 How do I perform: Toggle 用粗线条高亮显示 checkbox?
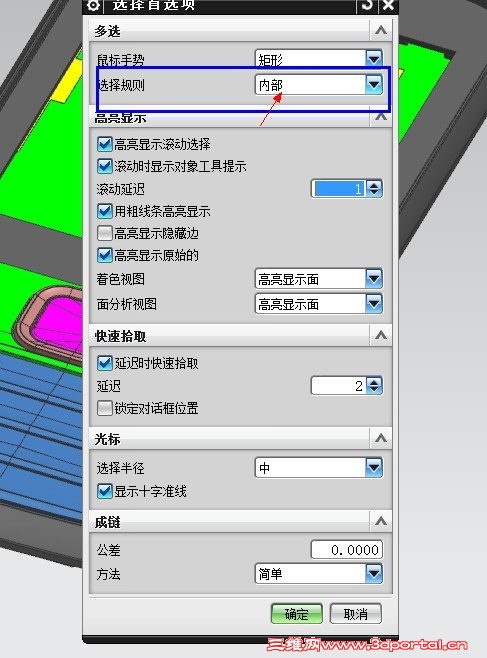[x=104, y=211]
